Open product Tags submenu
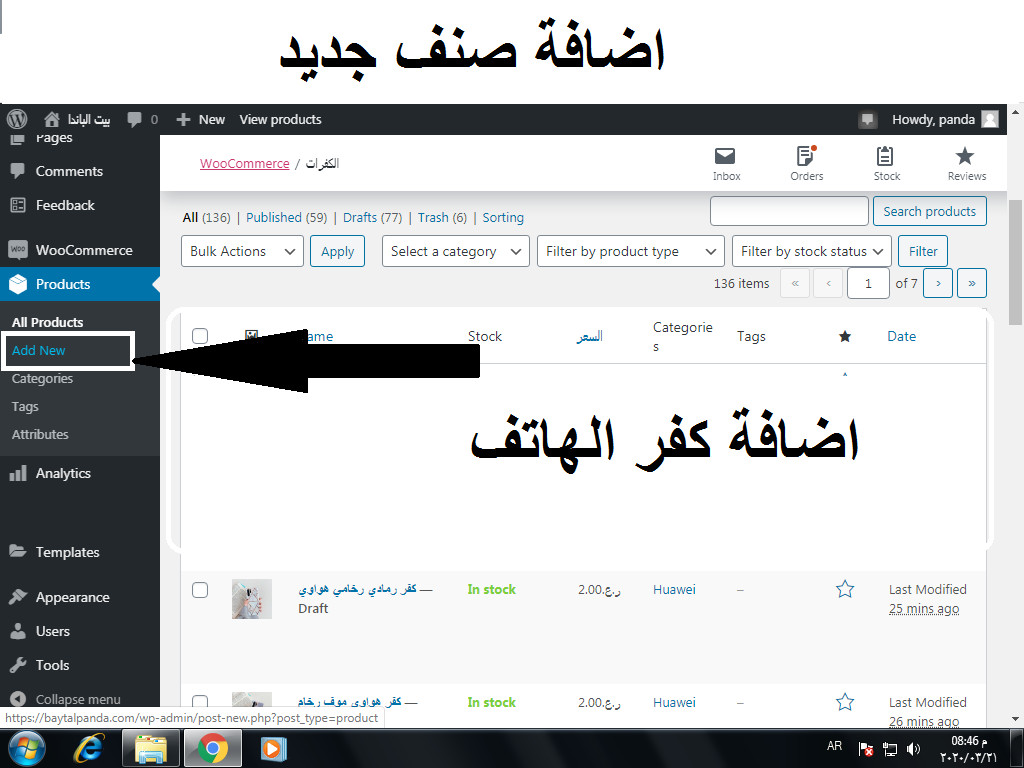The height and width of the screenshot is (768, 1024). (x=25, y=406)
